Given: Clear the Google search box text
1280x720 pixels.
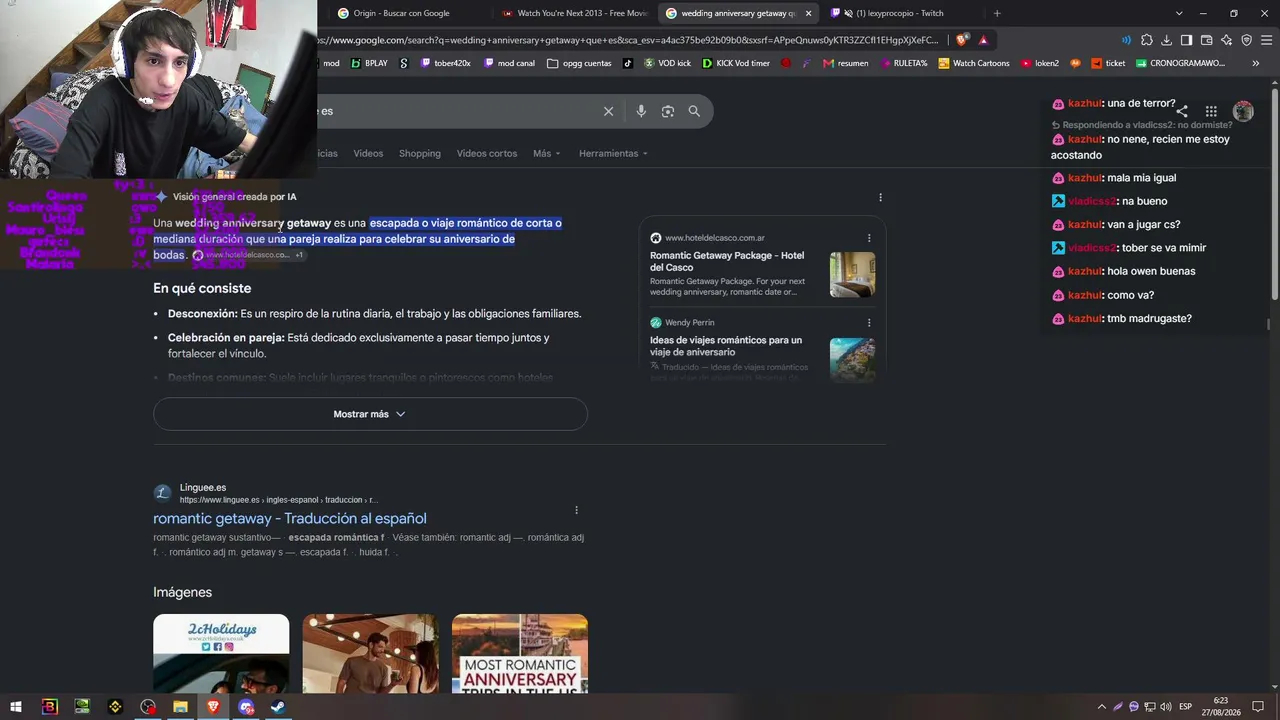Looking at the screenshot, I should tap(608, 111).
